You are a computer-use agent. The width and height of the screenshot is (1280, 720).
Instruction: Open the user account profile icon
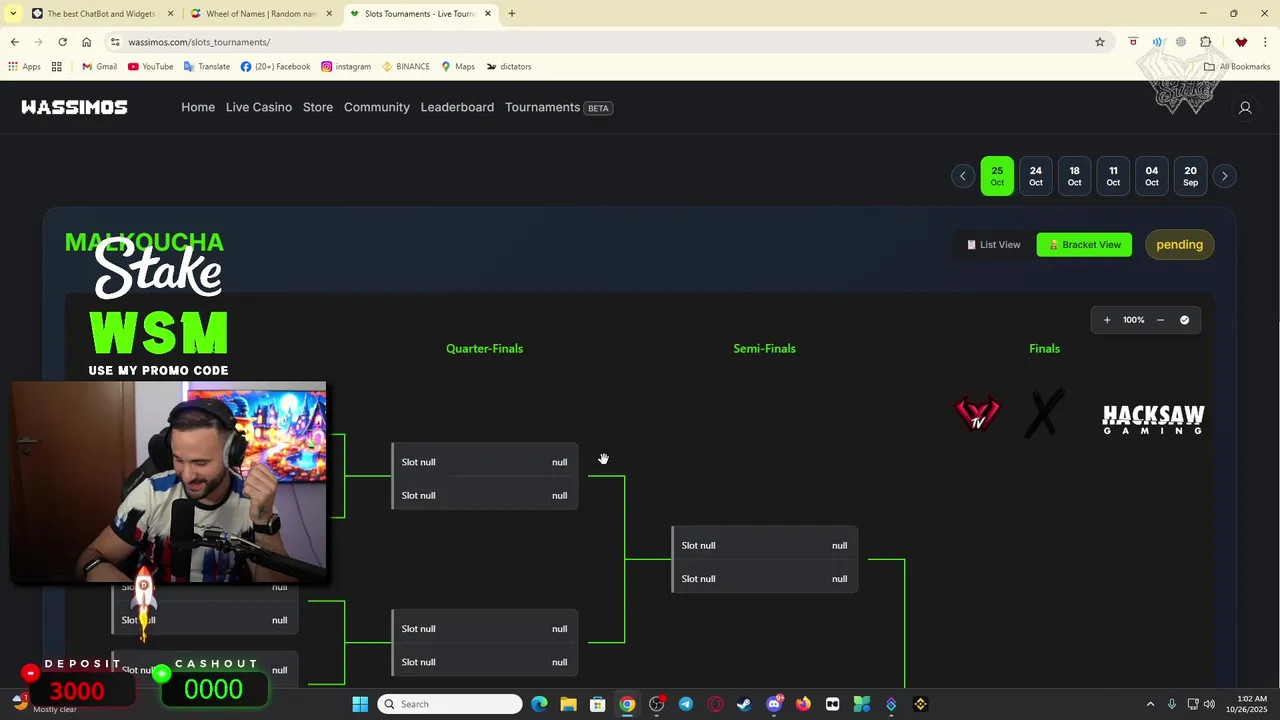[1245, 107]
